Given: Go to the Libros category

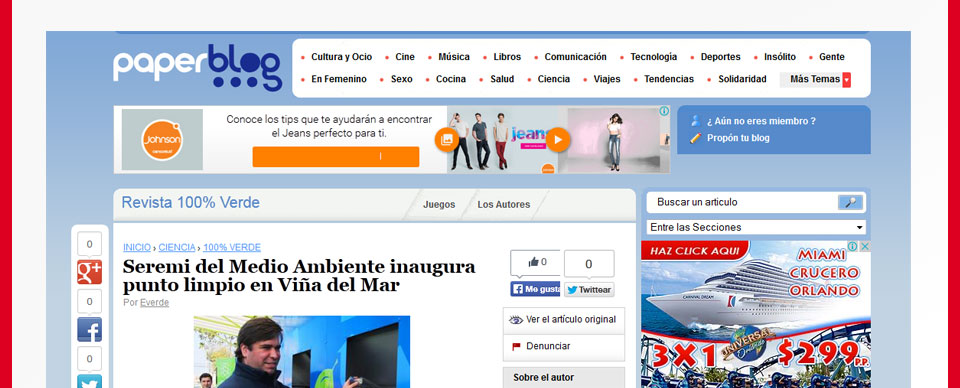Looking at the screenshot, I should [x=507, y=57].
